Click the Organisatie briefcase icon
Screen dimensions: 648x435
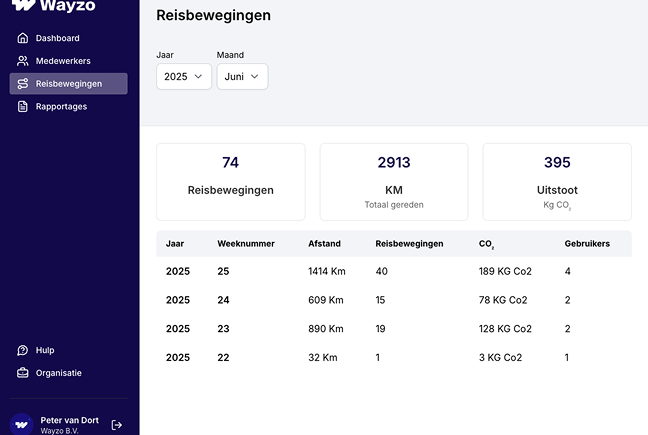[23, 373]
